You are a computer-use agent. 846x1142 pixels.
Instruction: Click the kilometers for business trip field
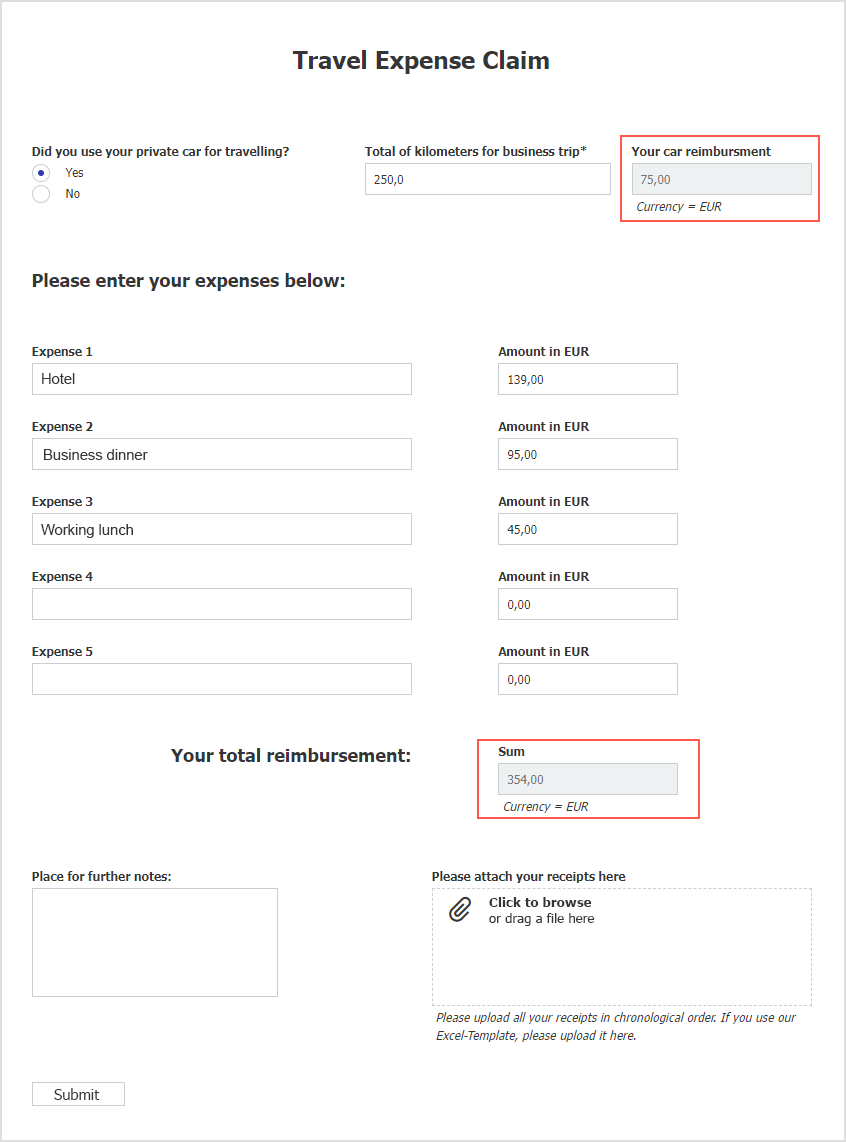(x=487, y=179)
